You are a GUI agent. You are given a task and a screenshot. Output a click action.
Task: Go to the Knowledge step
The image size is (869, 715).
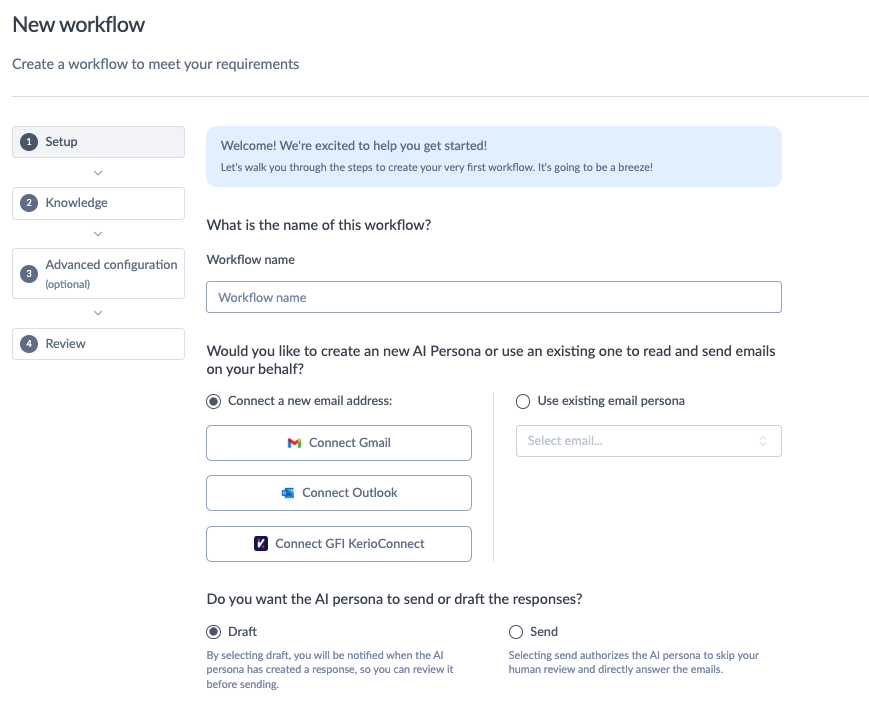(x=98, y=203)
